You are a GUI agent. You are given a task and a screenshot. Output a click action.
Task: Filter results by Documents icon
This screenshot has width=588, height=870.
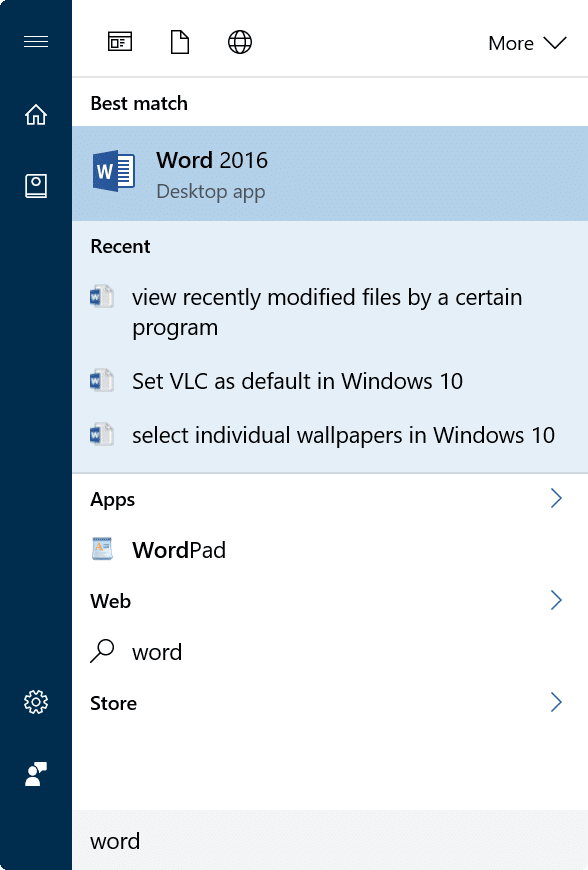tap(180, 42)
